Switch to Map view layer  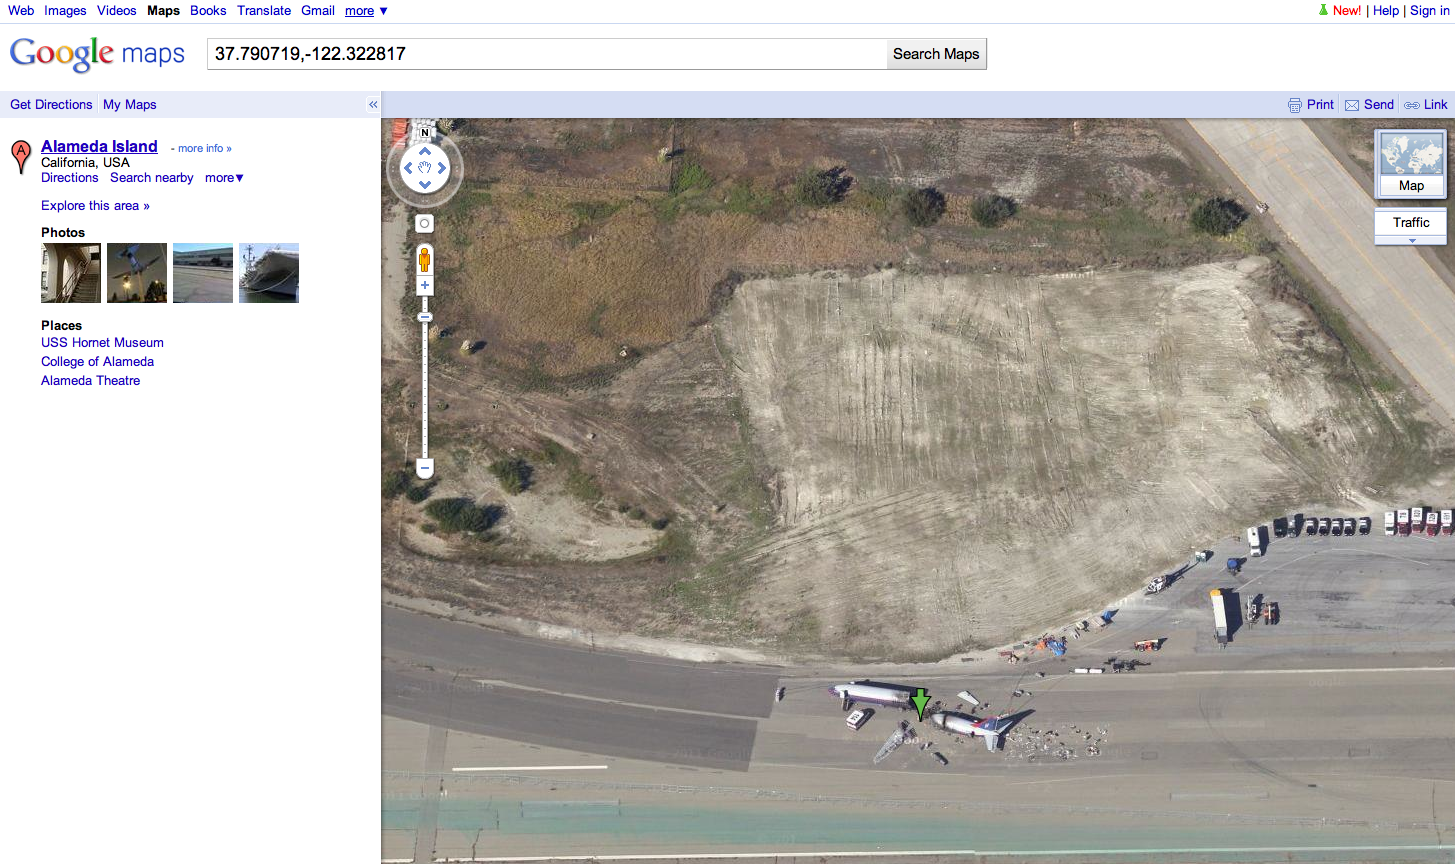[1410, 164]
